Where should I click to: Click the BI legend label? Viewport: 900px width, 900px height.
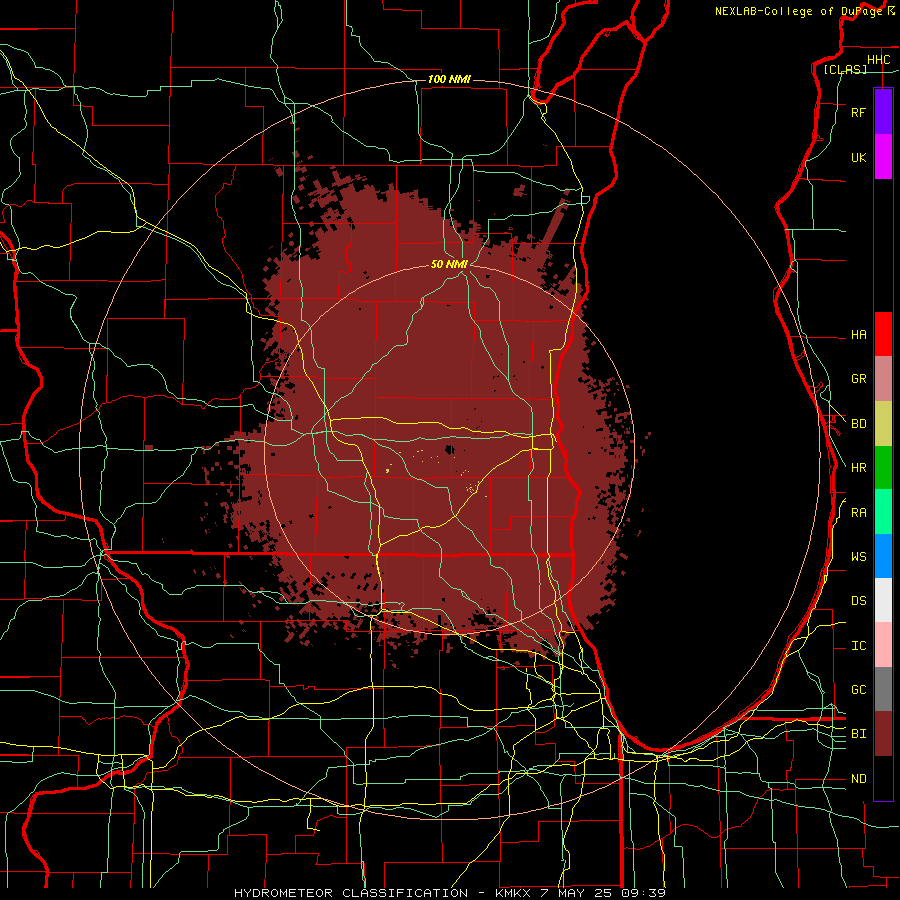(858, 734)
